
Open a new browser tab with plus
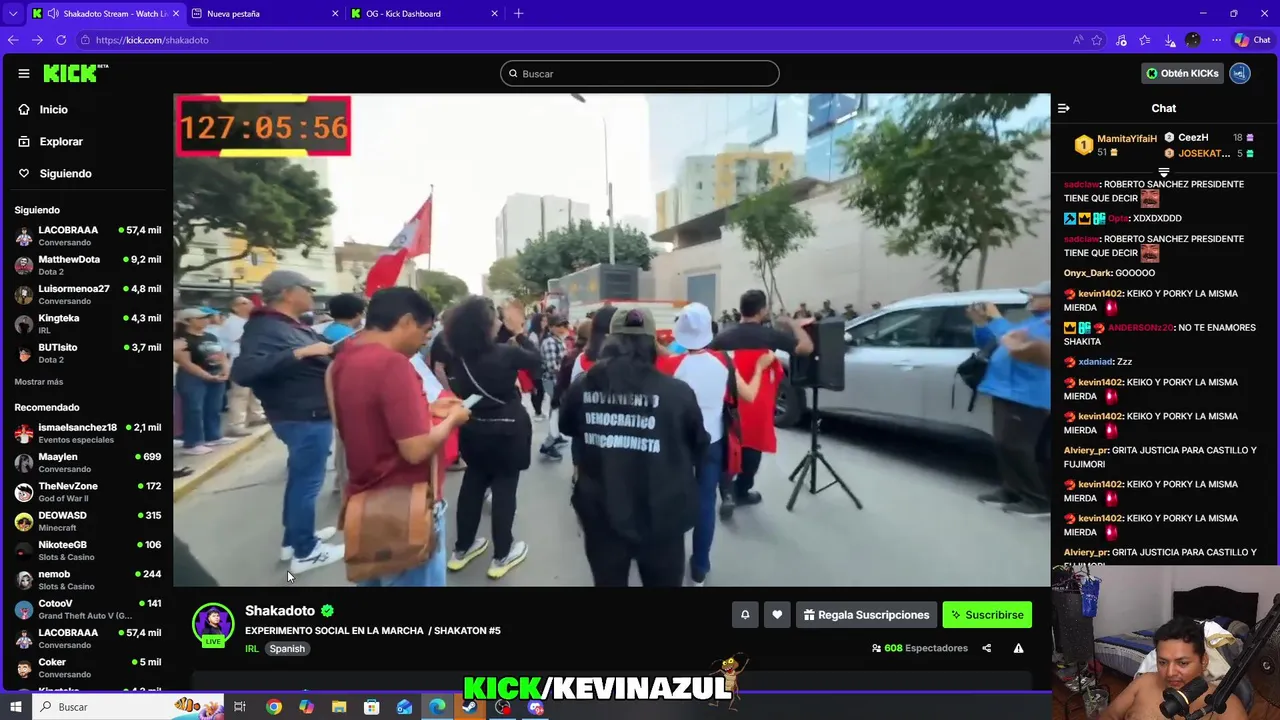[x=518, y=14]
